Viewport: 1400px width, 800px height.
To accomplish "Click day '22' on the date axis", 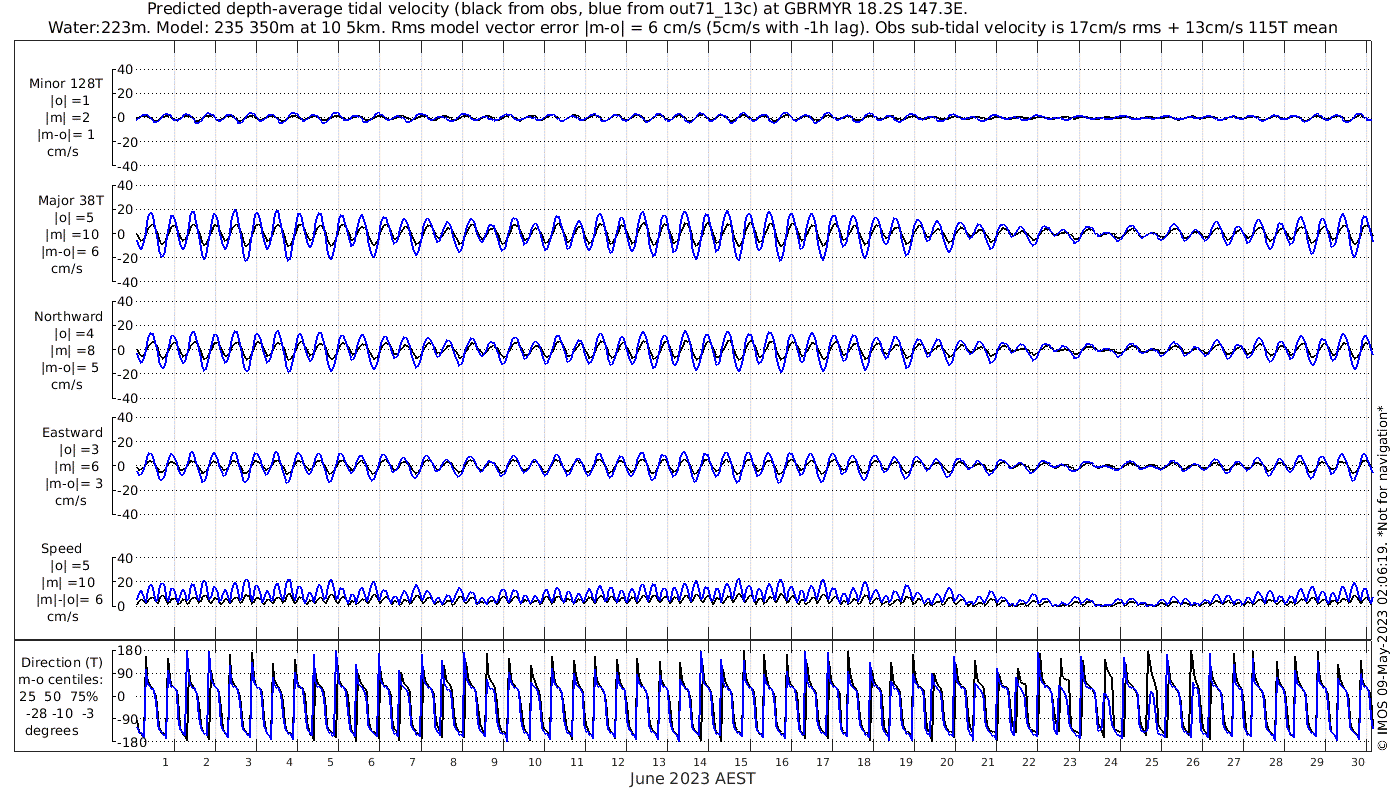I will pyautogui.click(x=1028, y=762).
